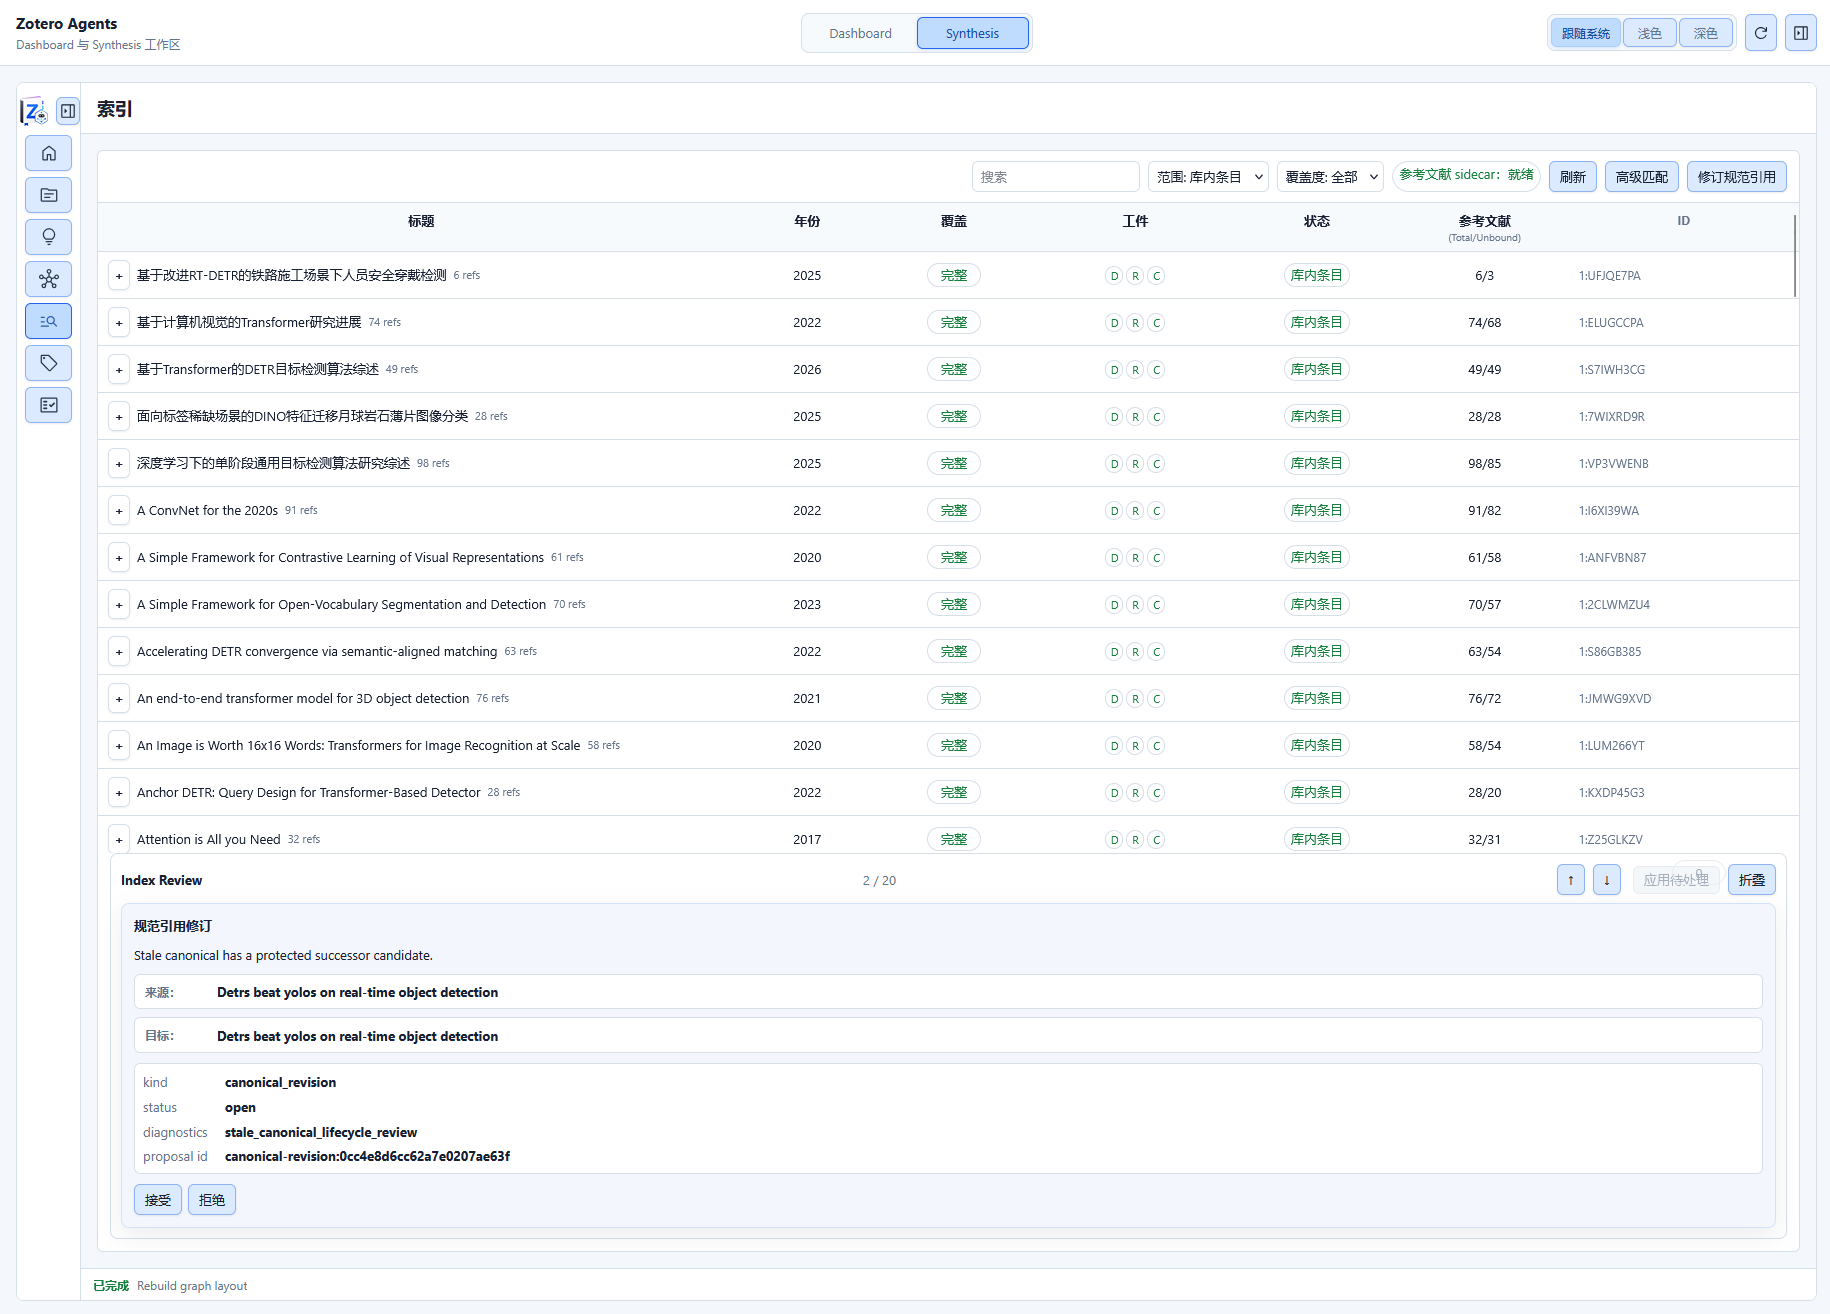The height and width of the screenshot is (1314, 1830).
Task: Sort by 年份 column header
Action: pos(807,221)
